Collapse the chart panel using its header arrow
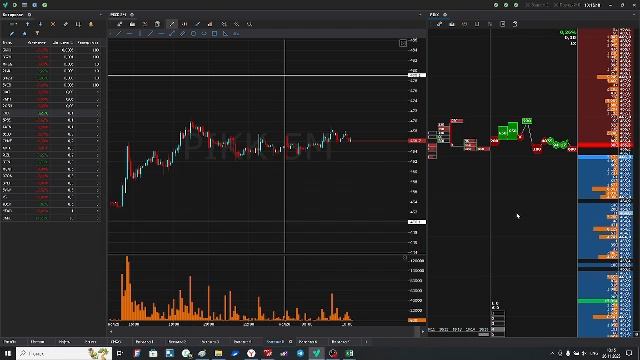Image resolution: width=640 pixels, height=360 pixels. coord(420,15)
